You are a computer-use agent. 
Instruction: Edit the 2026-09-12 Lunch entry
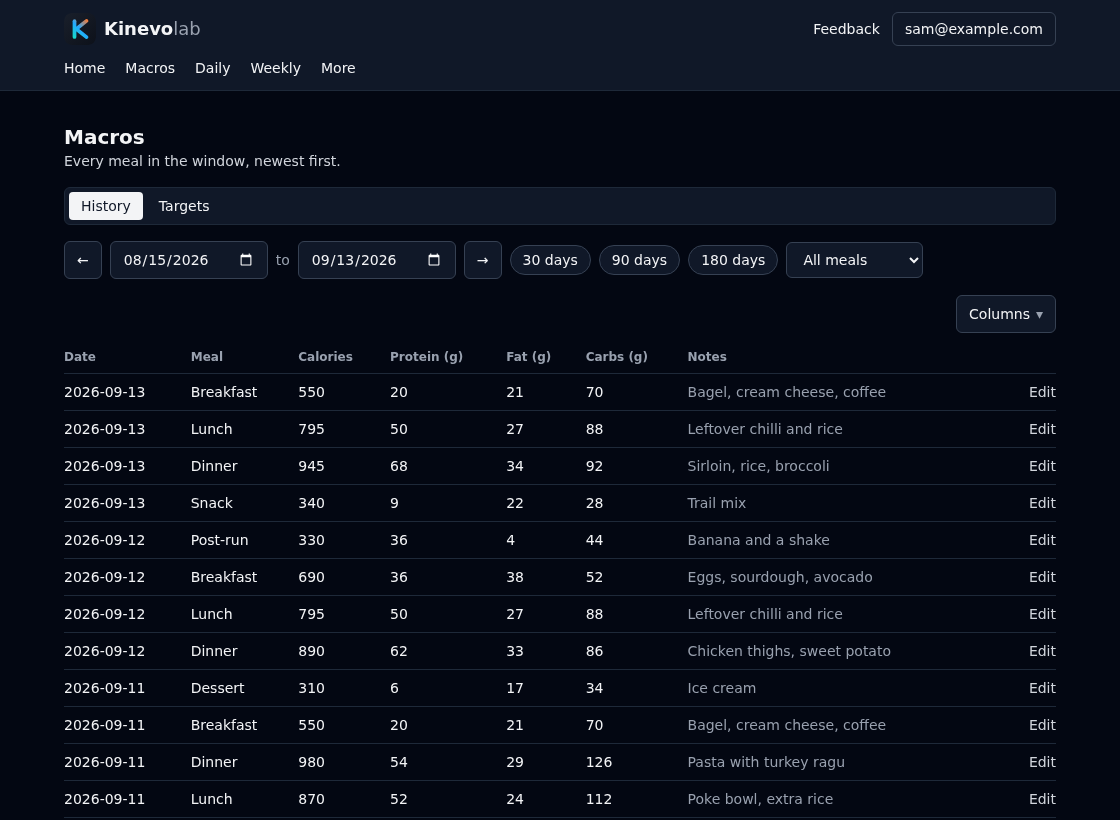tap(1042, 614)
